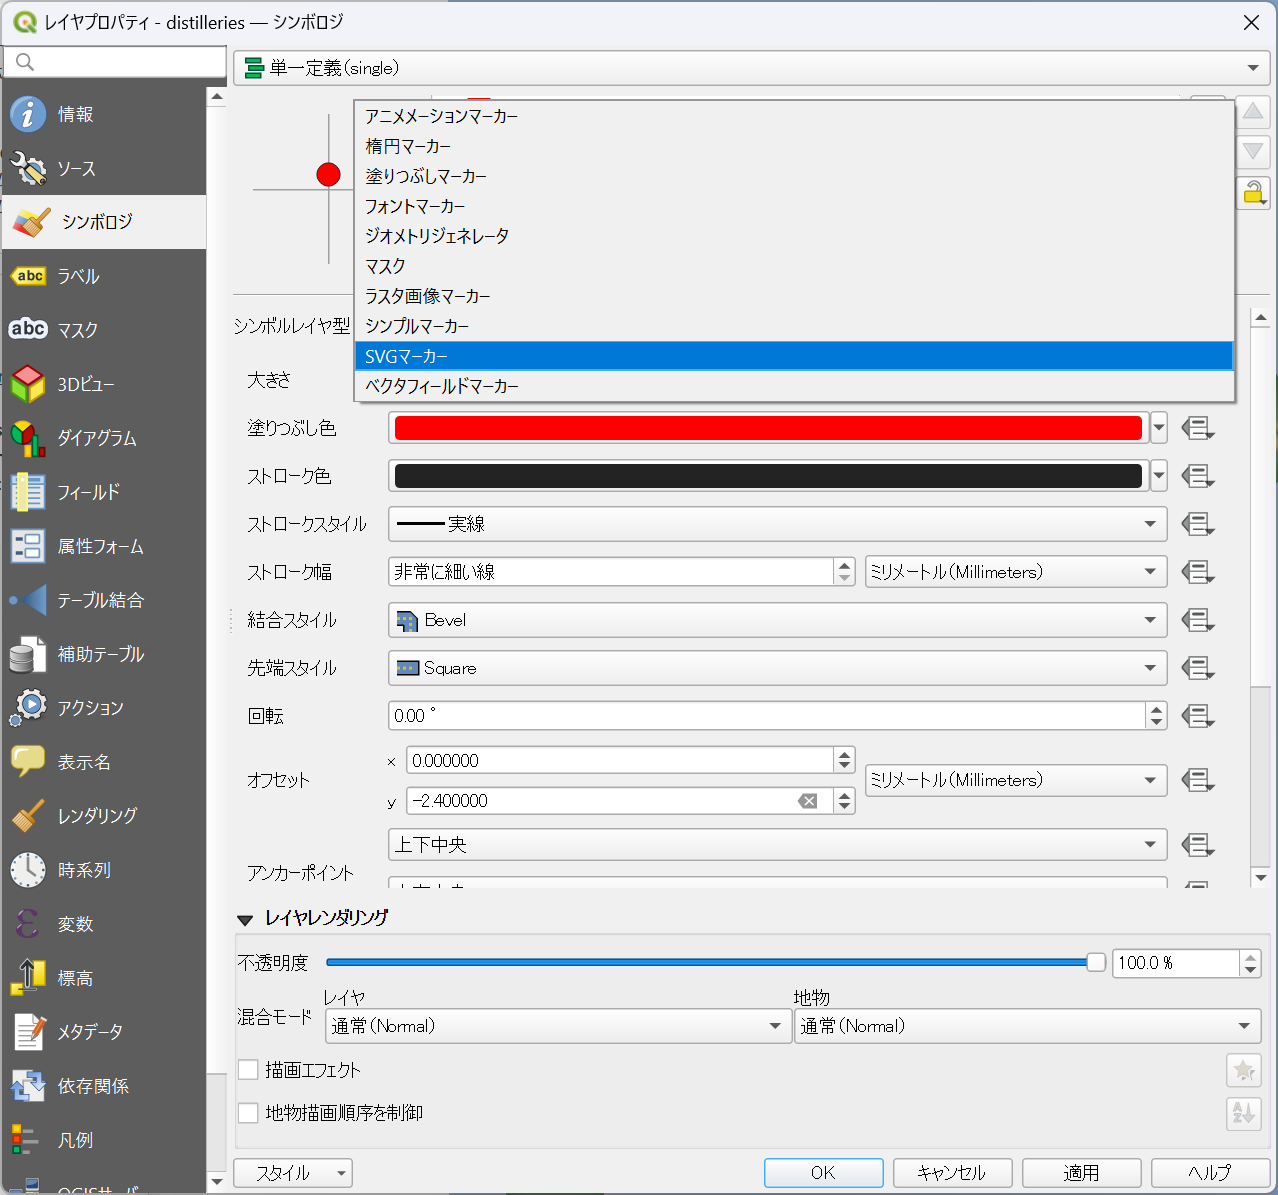Click the red 塗りつぶし色 color swatch

point(767,428)
